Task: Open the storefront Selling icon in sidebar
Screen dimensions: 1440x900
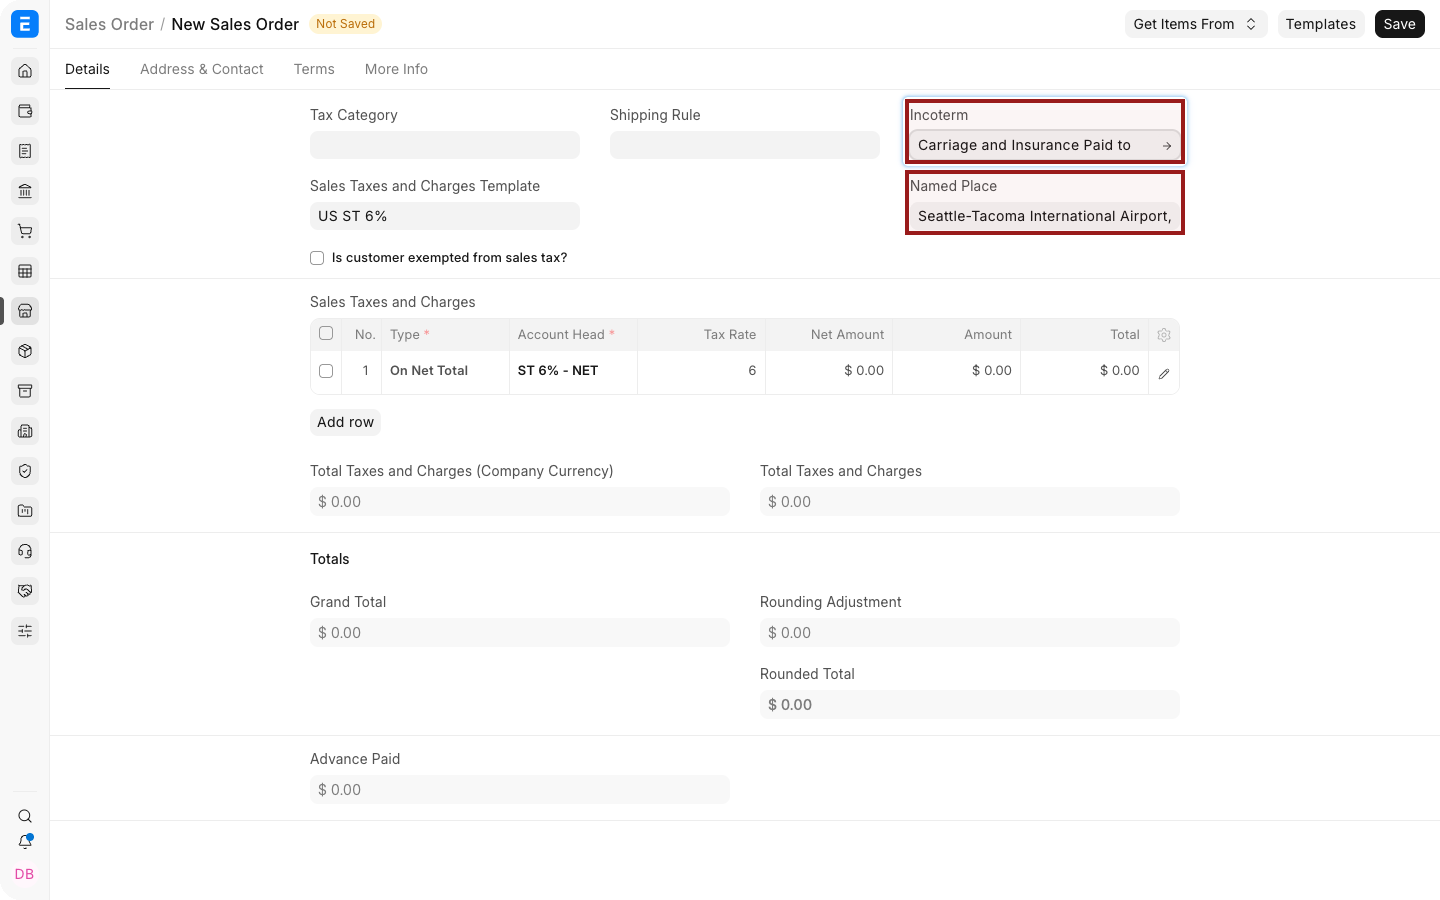Action: point(25,311)
